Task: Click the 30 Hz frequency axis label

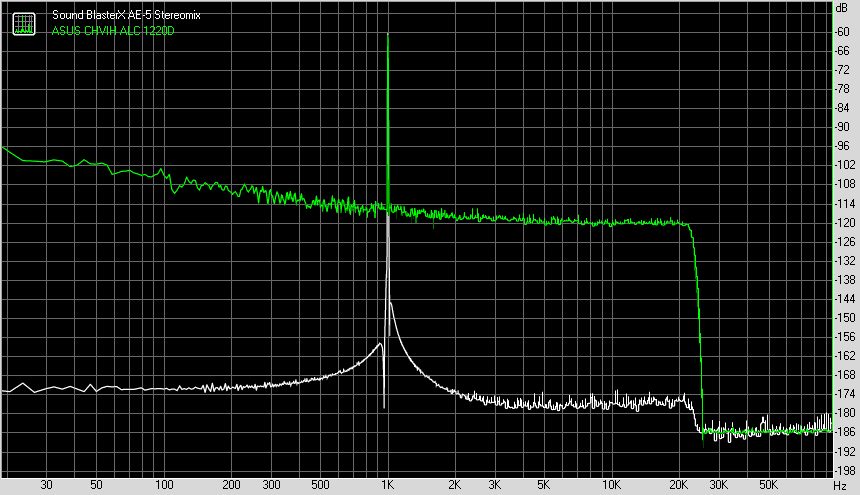Action: pos(47,485)
